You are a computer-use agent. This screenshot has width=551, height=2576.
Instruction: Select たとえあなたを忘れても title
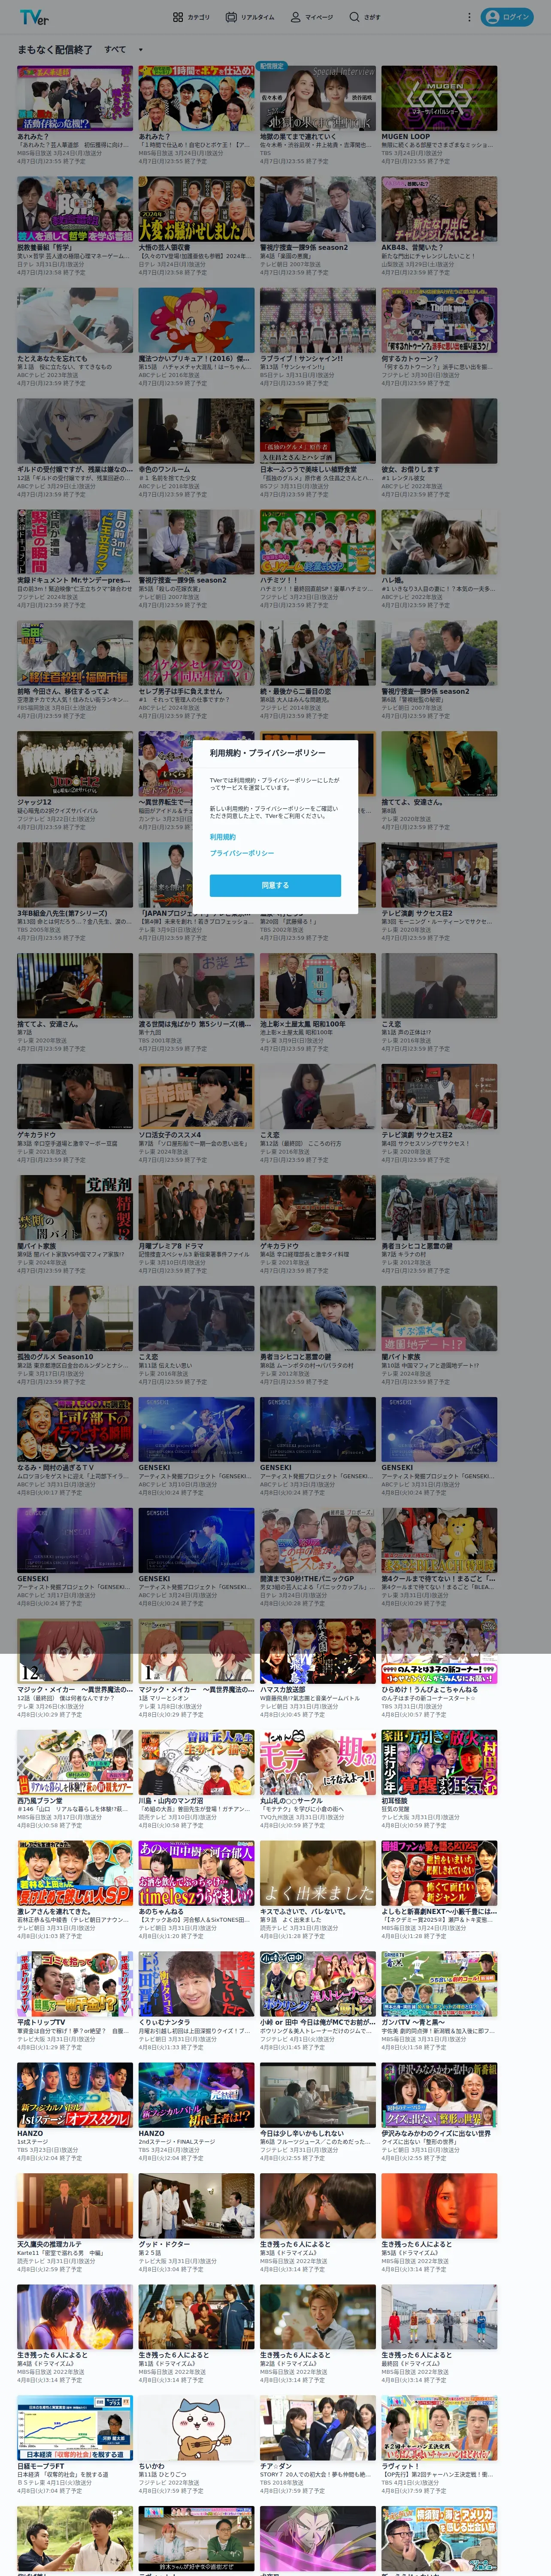pyautogui.click(x=52, y=358)
